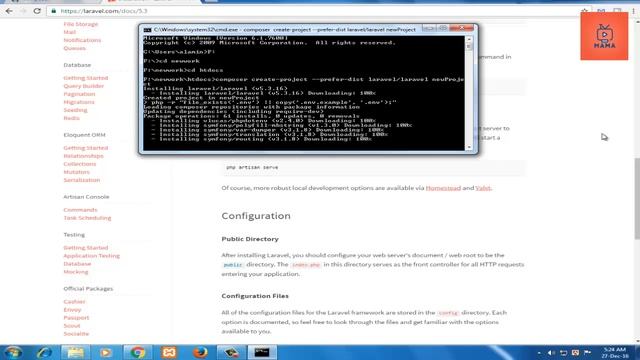Open Getting Started under Testing
This screenshot has width=640, height=360.
(86, 248)
